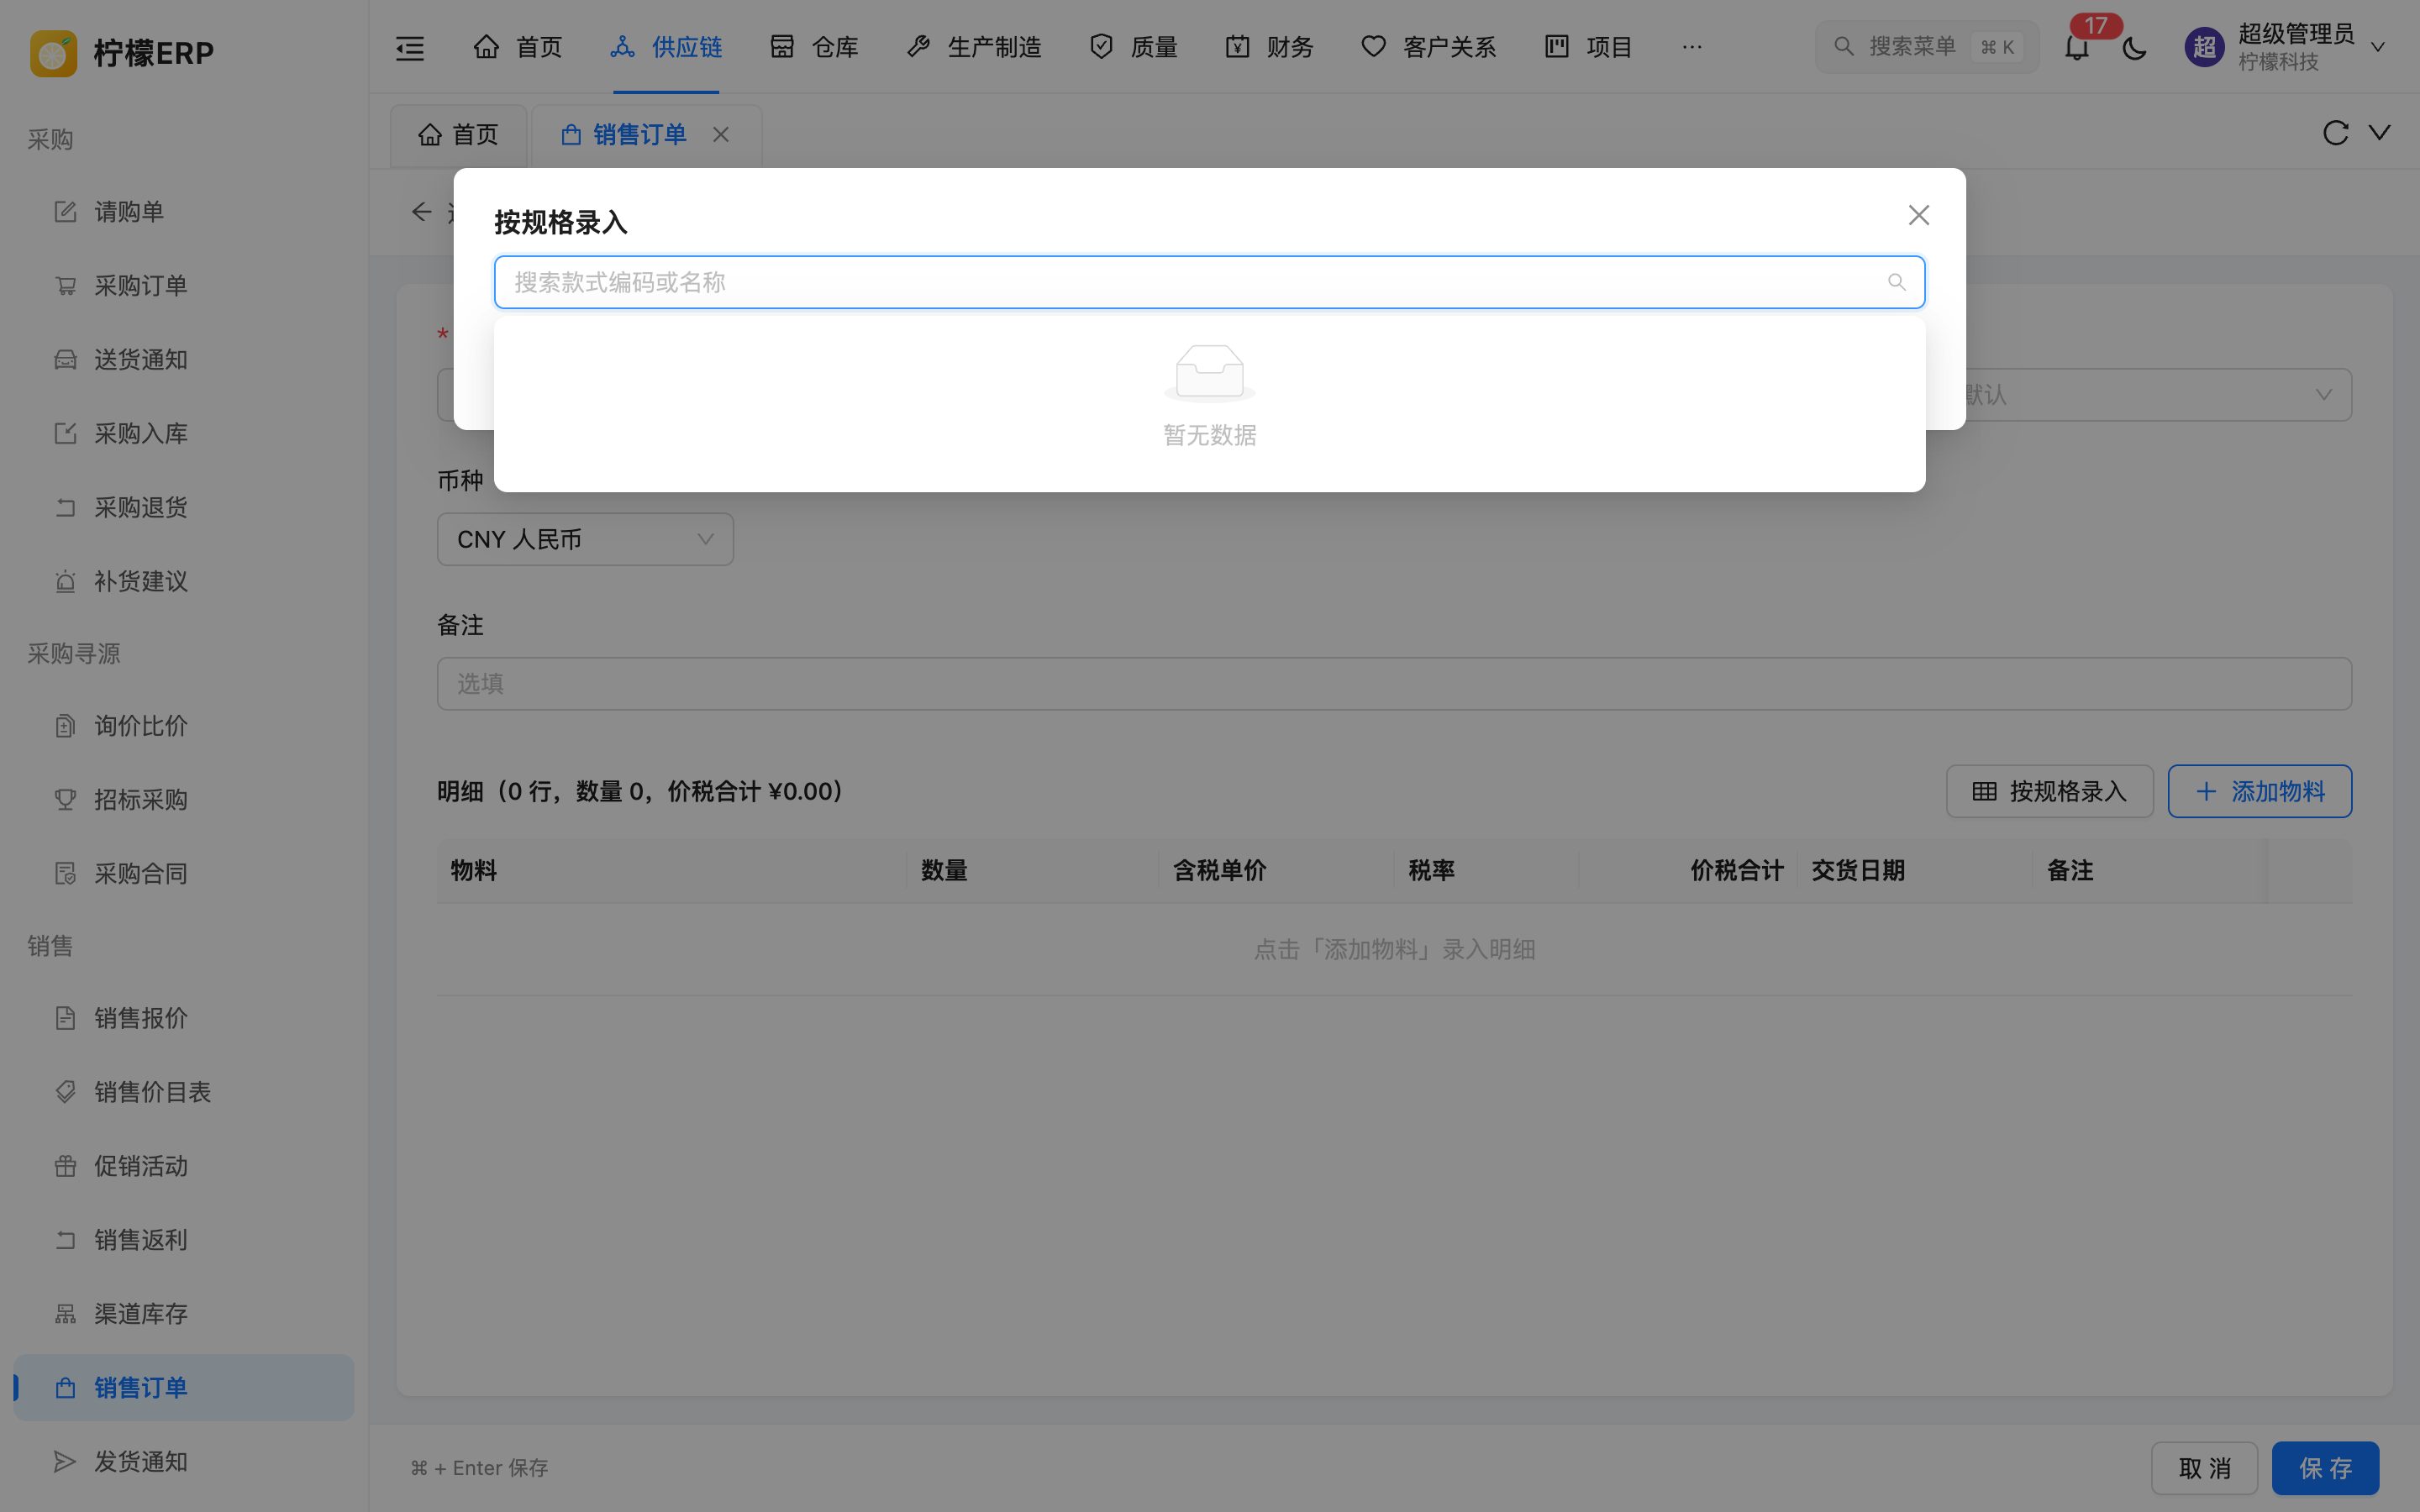Viewport: 2420px width, 1512px height.
Task: Collapse the sidebar menu icon
Action: coord(410,47)
